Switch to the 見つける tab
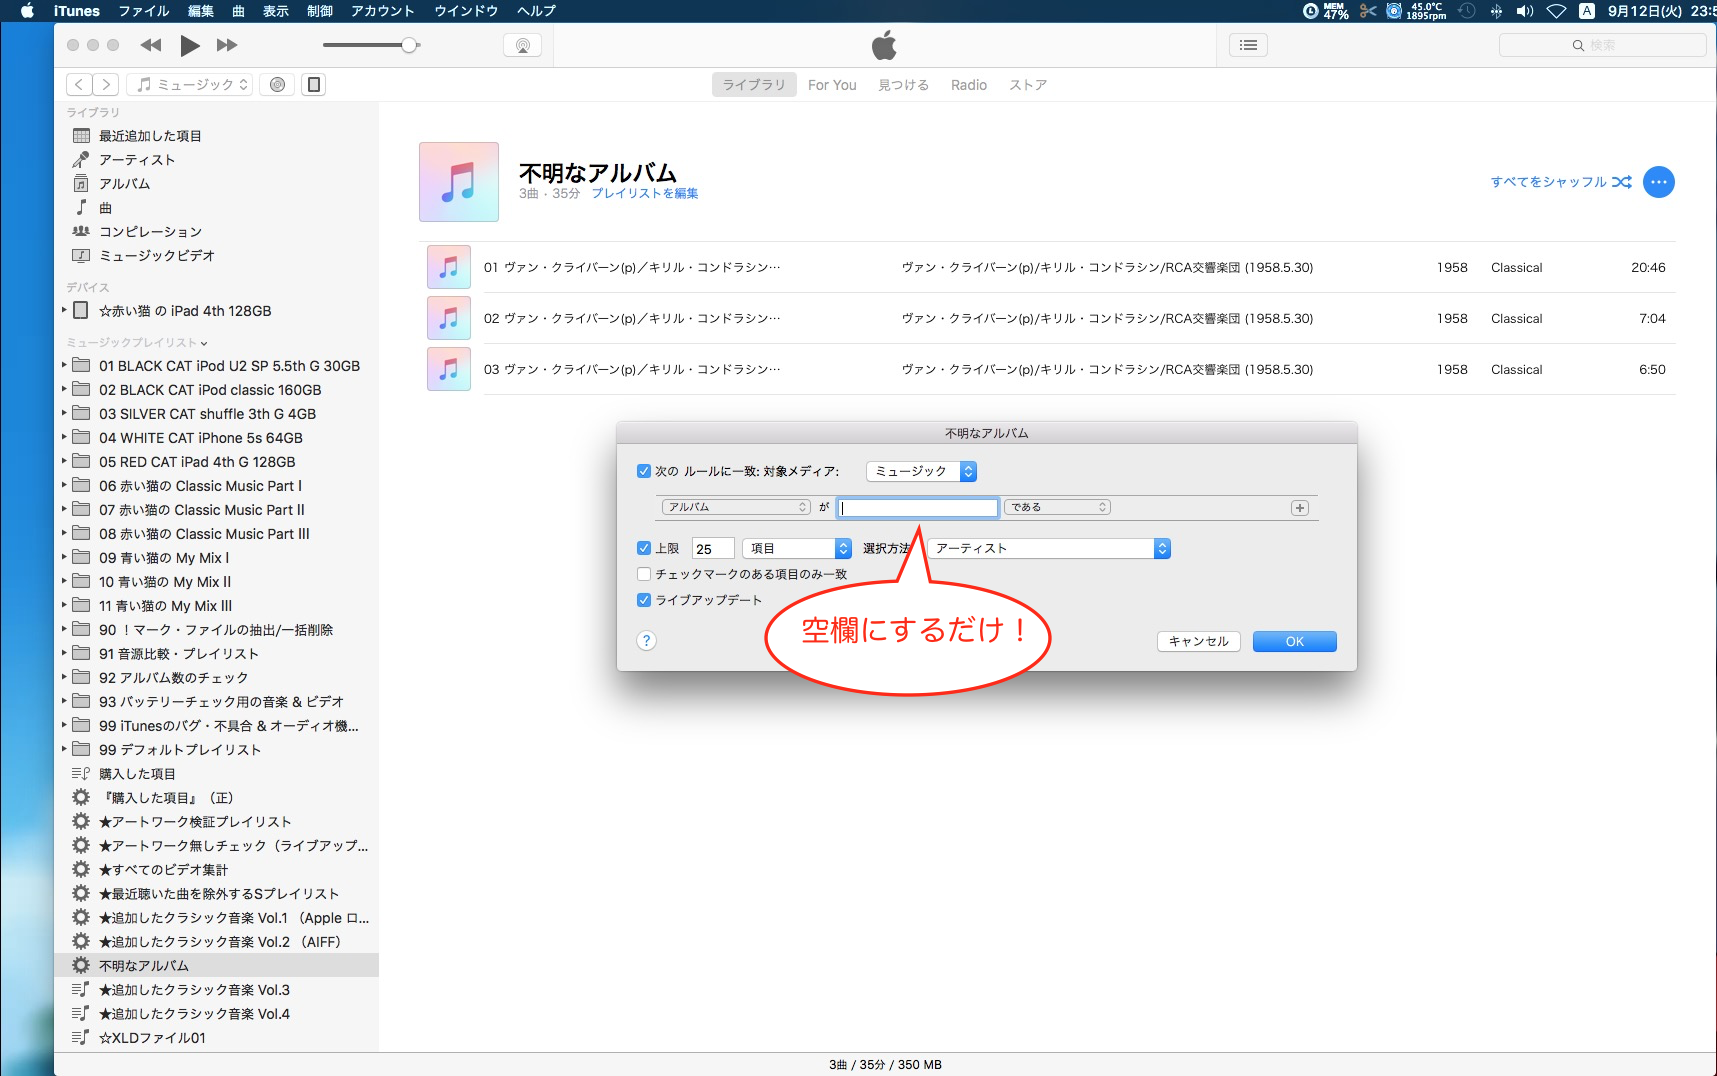The width and height of the screenshot is (1717, 1076). [904, 85]
